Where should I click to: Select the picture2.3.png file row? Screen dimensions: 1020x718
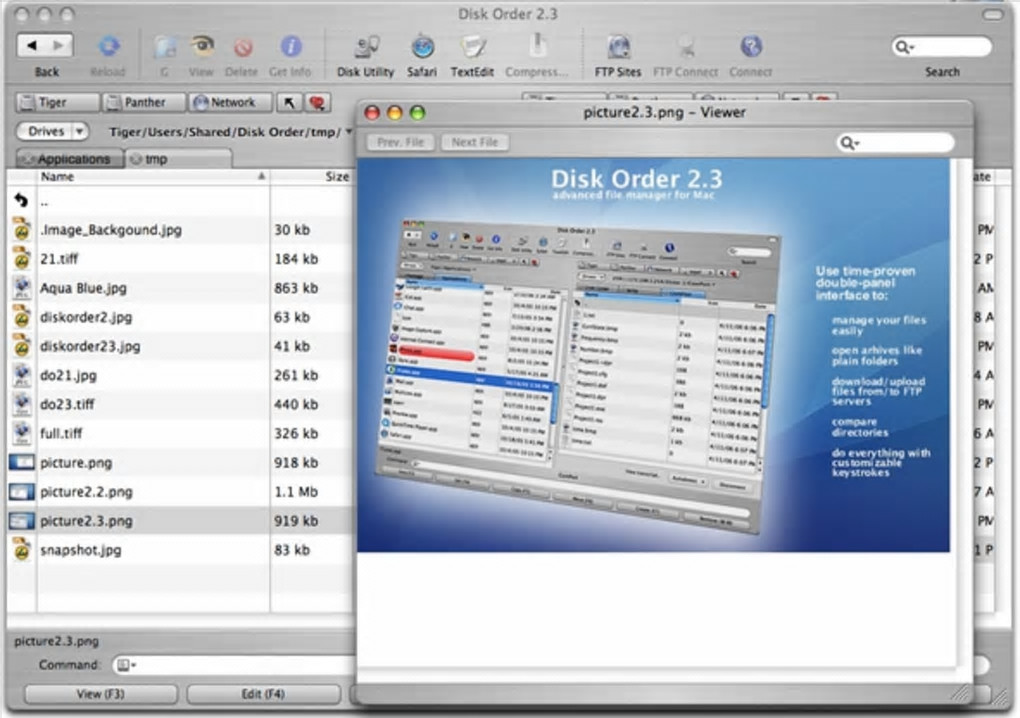click(181, 521)
